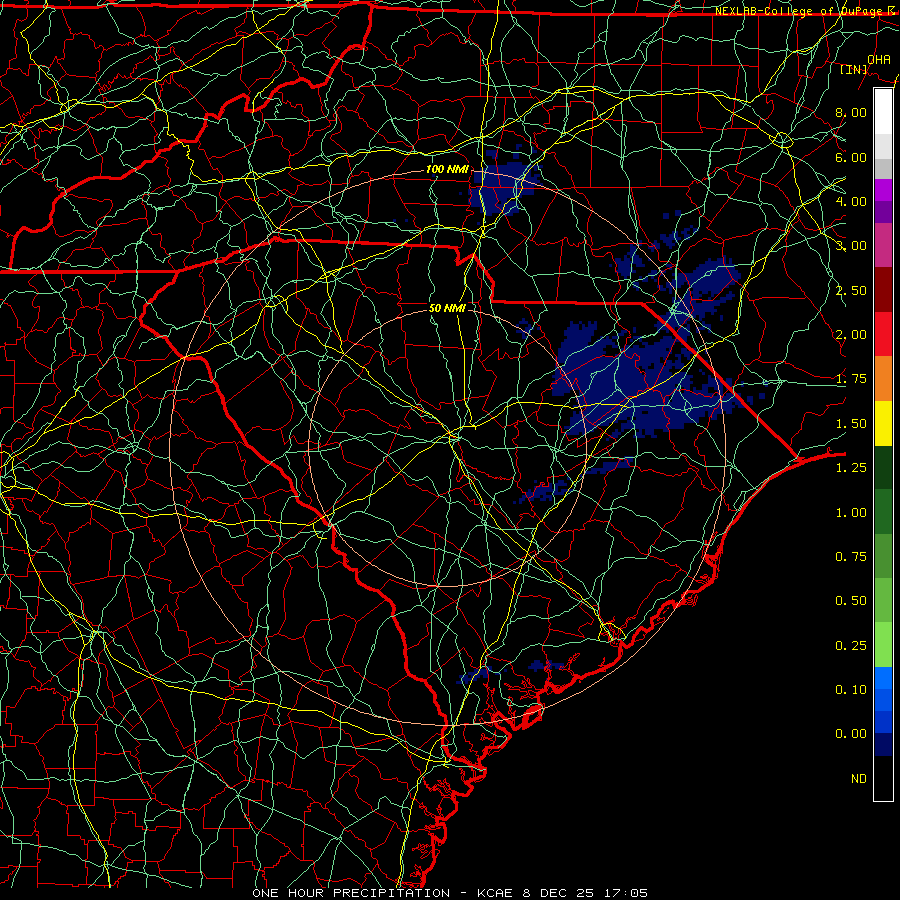900x900 pixels.
Task: Click the '2.00' legend value
Action: tap(851, 335)
